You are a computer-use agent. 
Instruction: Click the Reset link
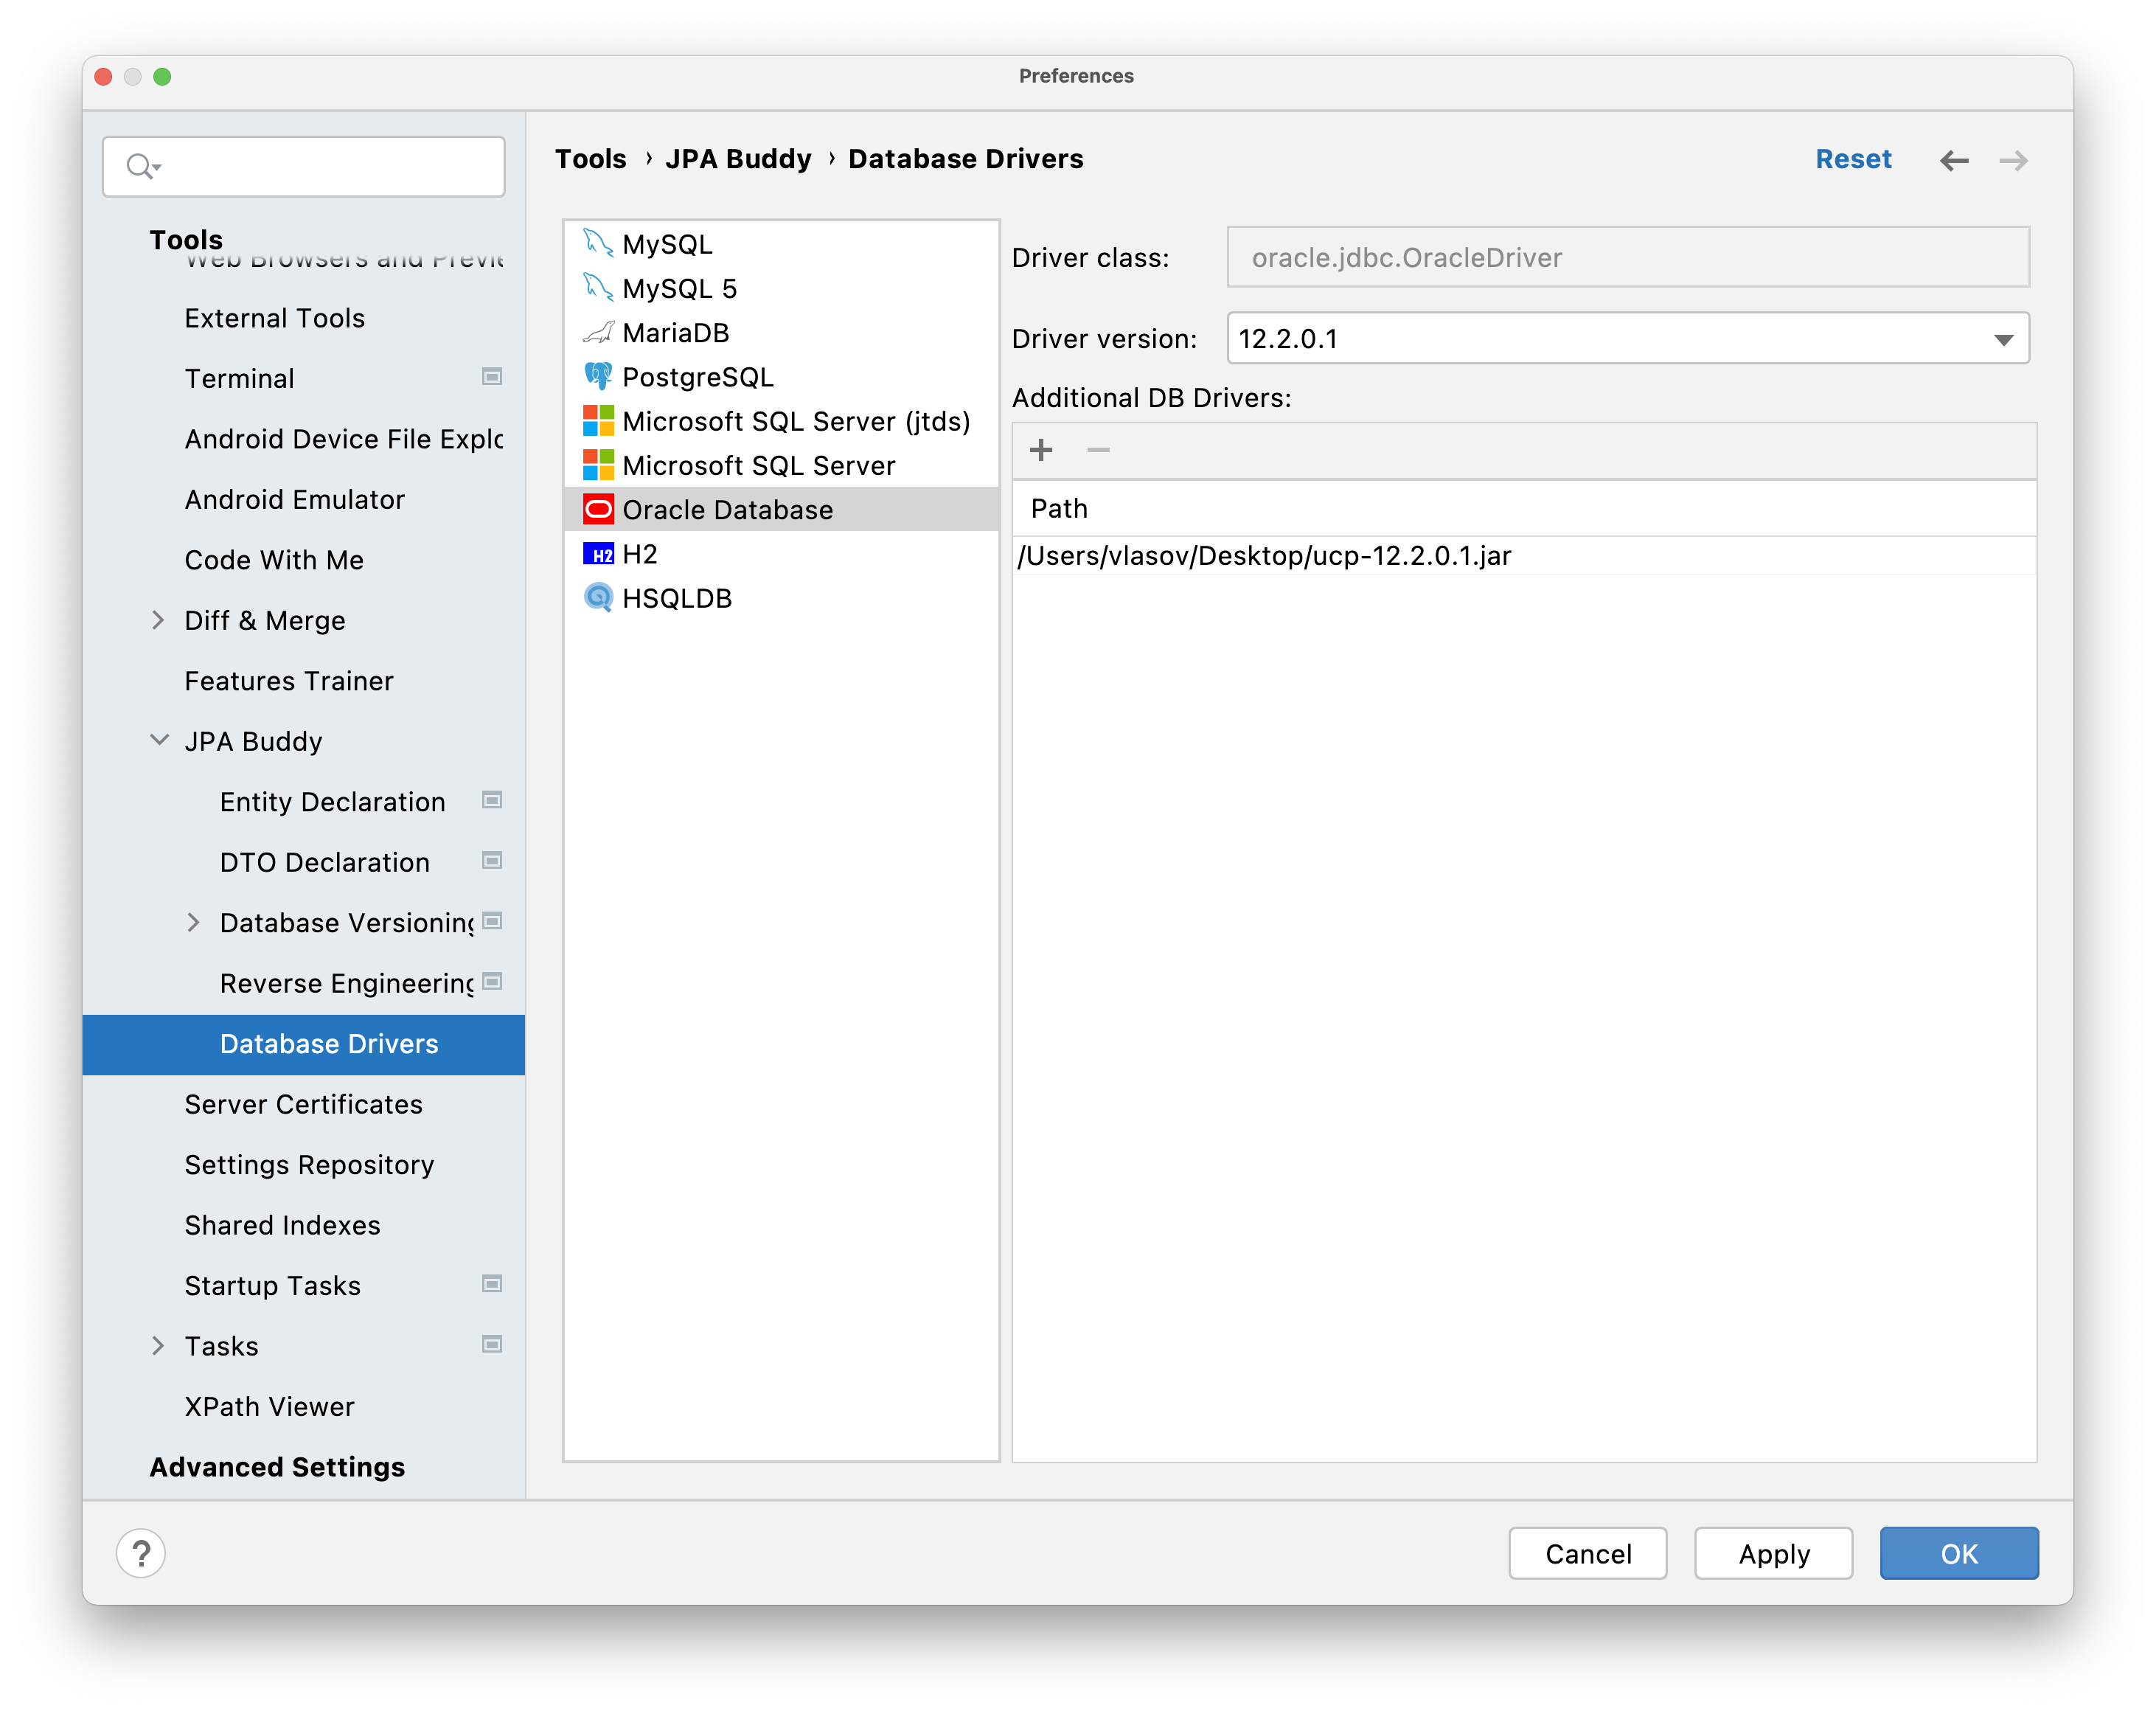[1853, 159]
